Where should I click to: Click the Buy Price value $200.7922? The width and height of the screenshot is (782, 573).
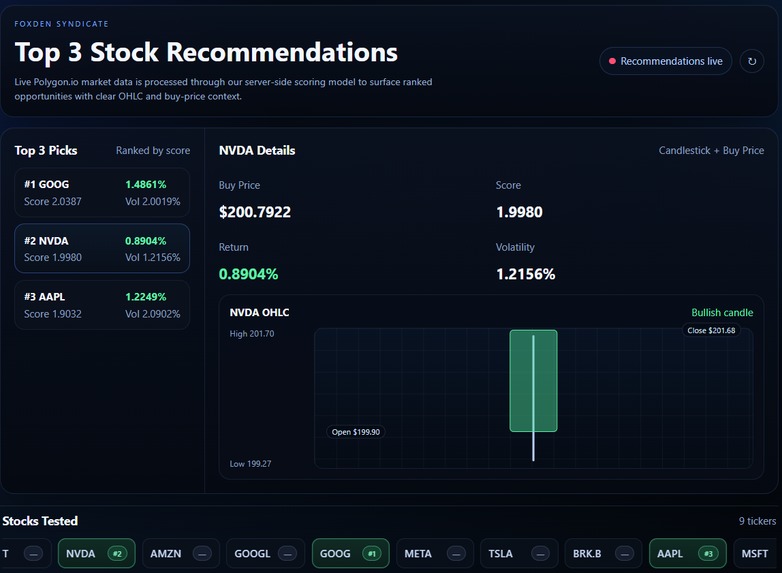255,212
